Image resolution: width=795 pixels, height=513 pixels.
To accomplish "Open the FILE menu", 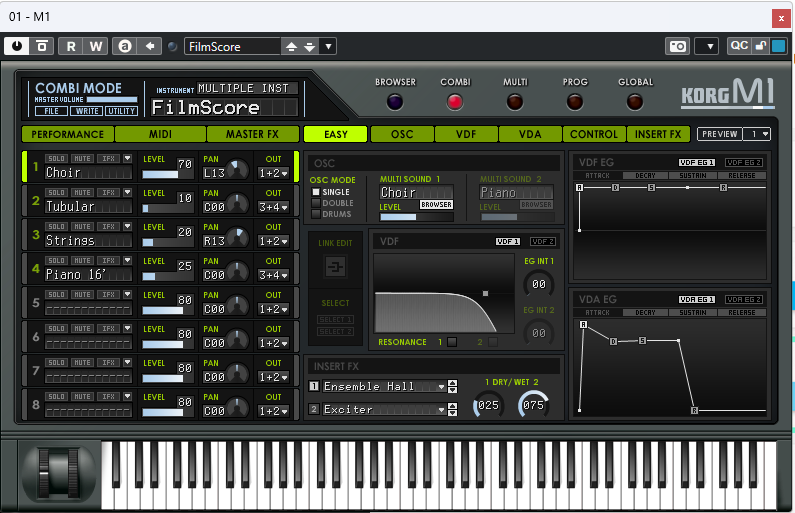I will tap(51, 111).
